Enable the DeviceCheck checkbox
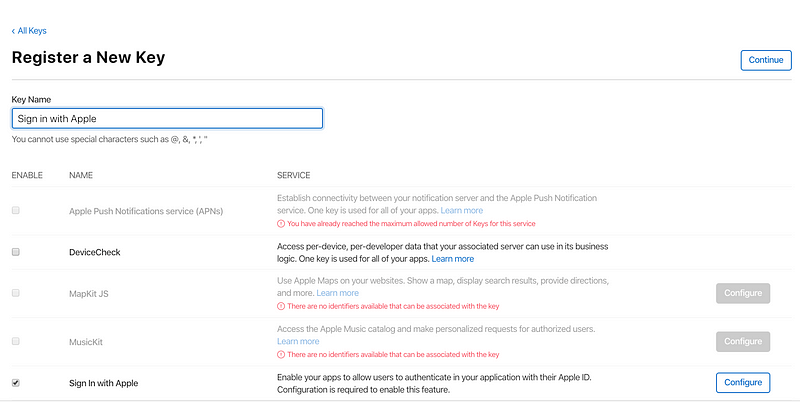Image resolution: width=800 pixels, height=403 pixels. [x=16, y=252]
